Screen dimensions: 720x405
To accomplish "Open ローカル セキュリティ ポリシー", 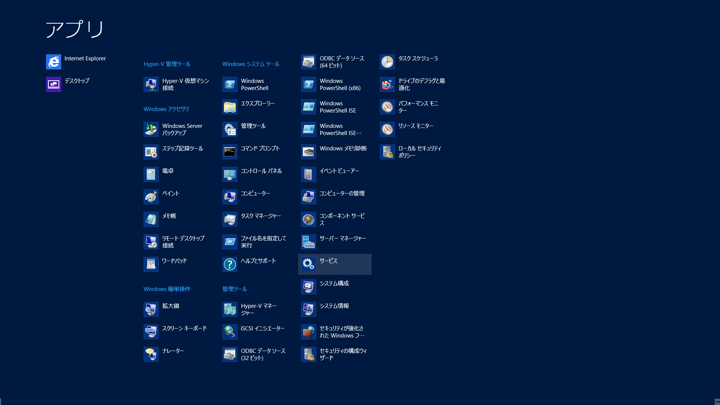I will [x=414, y=152].
